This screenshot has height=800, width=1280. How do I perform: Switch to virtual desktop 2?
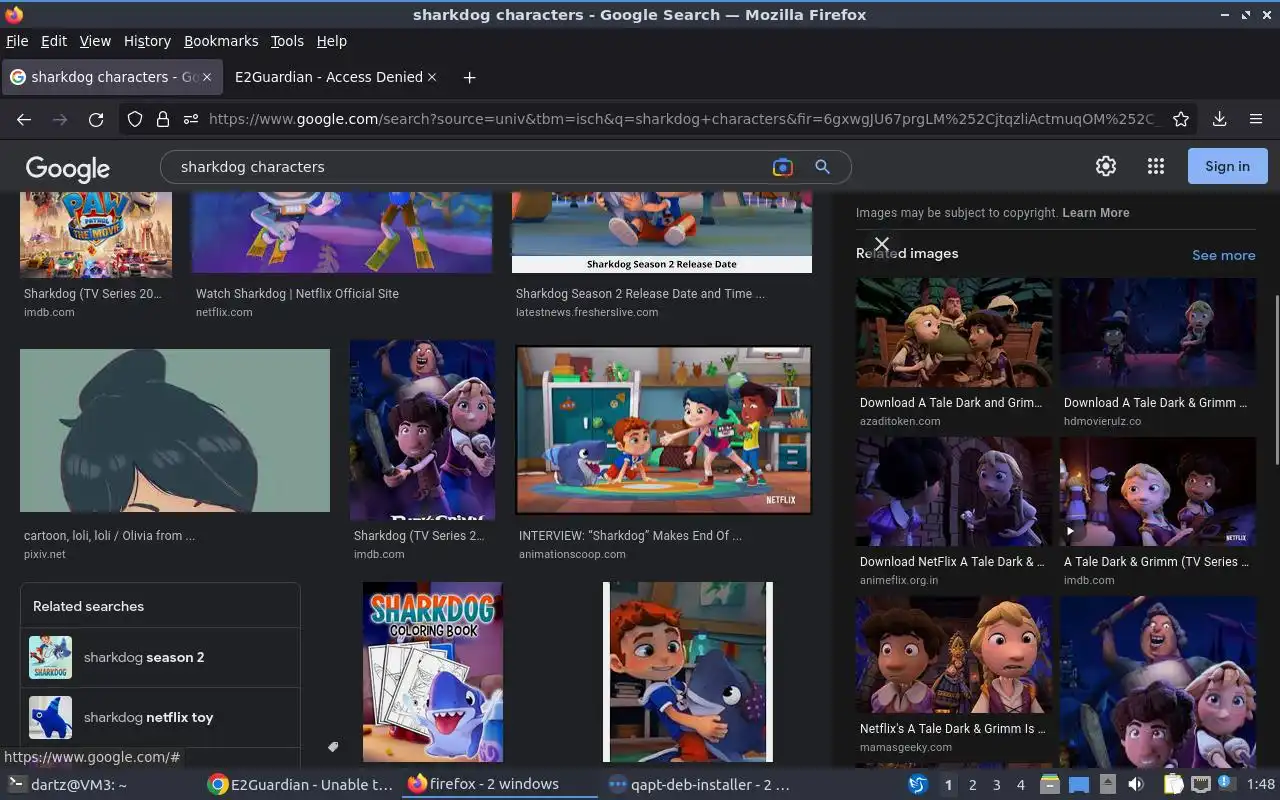[972, 785]
